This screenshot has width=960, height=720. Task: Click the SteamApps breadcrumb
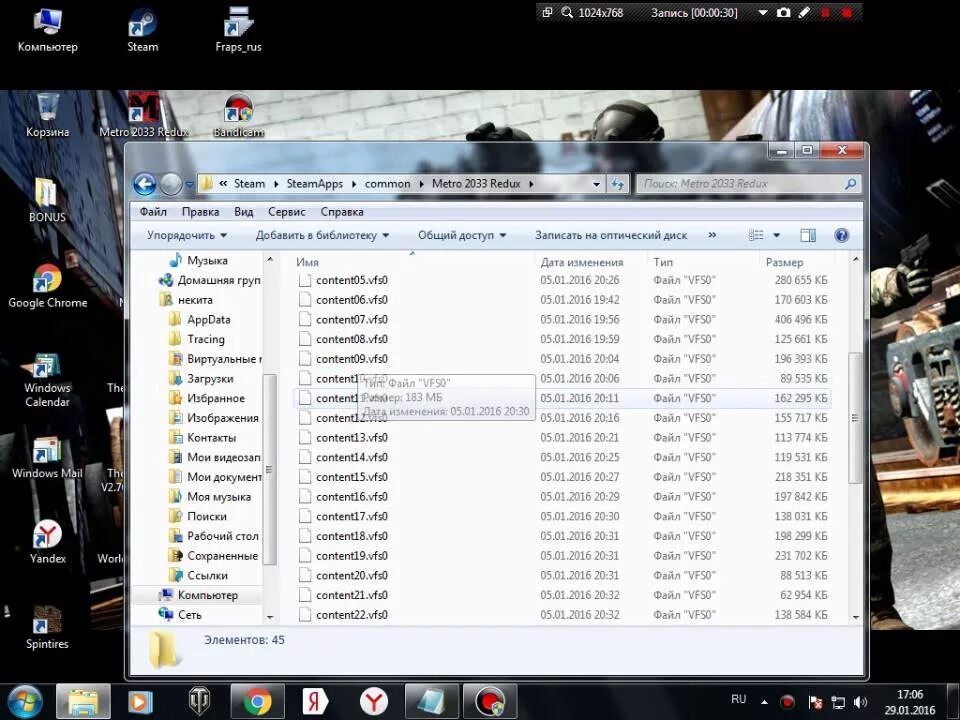[315, 184]
